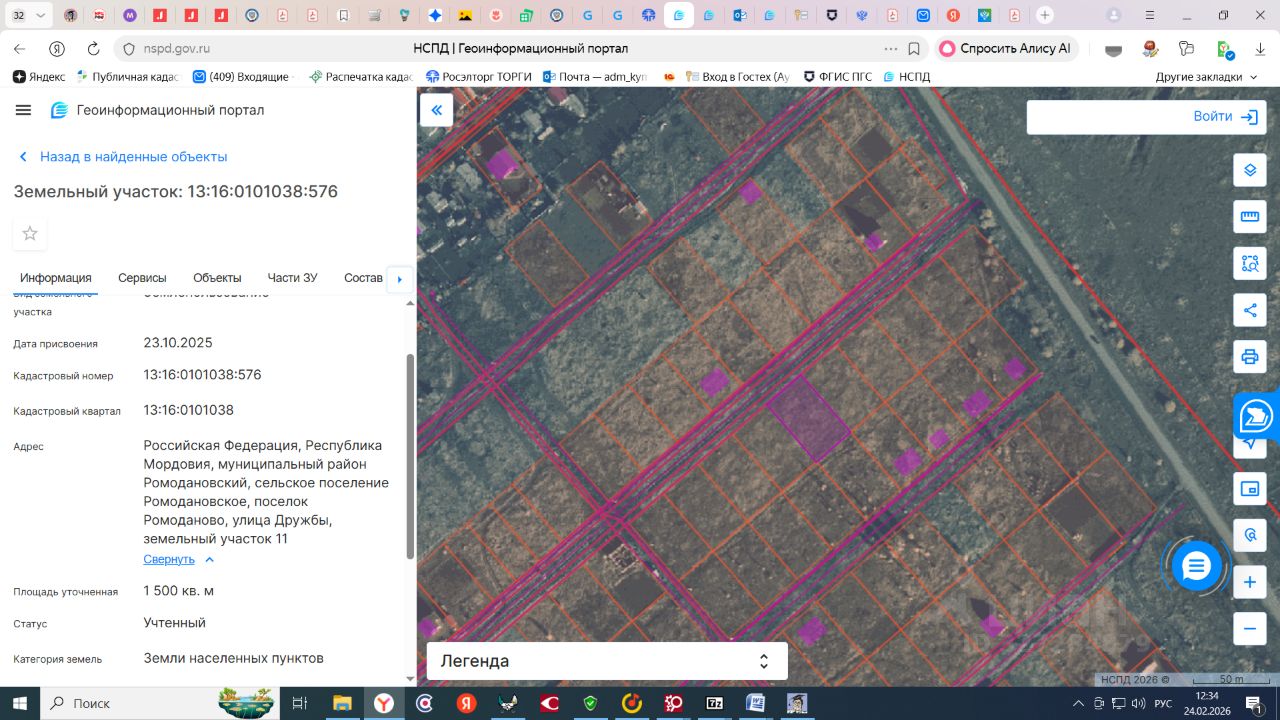This screenshot has width=1280, height=720.
Task: Open the map layers panel
Action: [1249, 170]
